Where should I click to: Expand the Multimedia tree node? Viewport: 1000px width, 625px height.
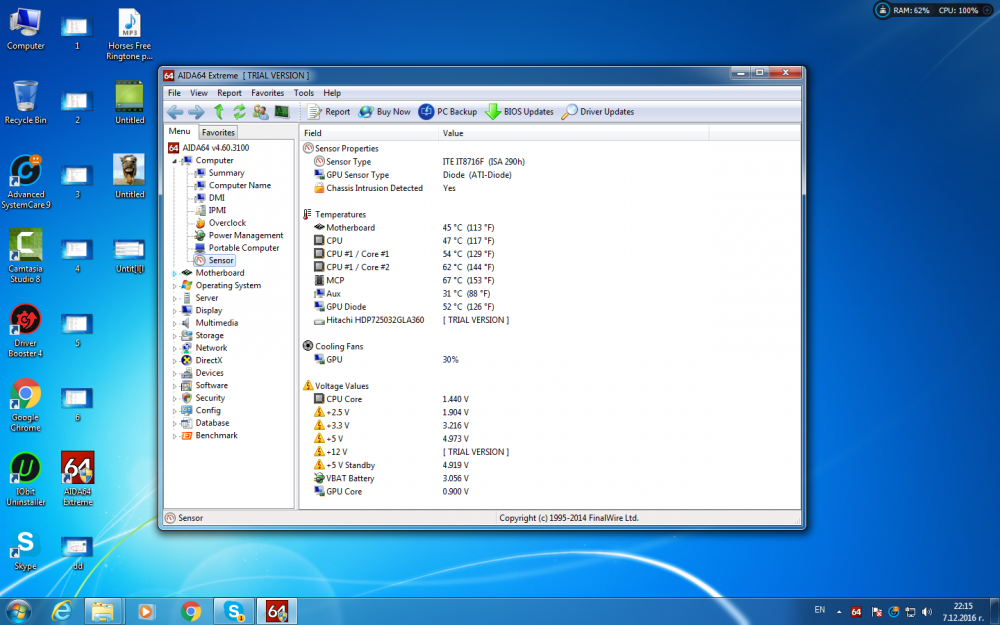click(x=174, y=323)
